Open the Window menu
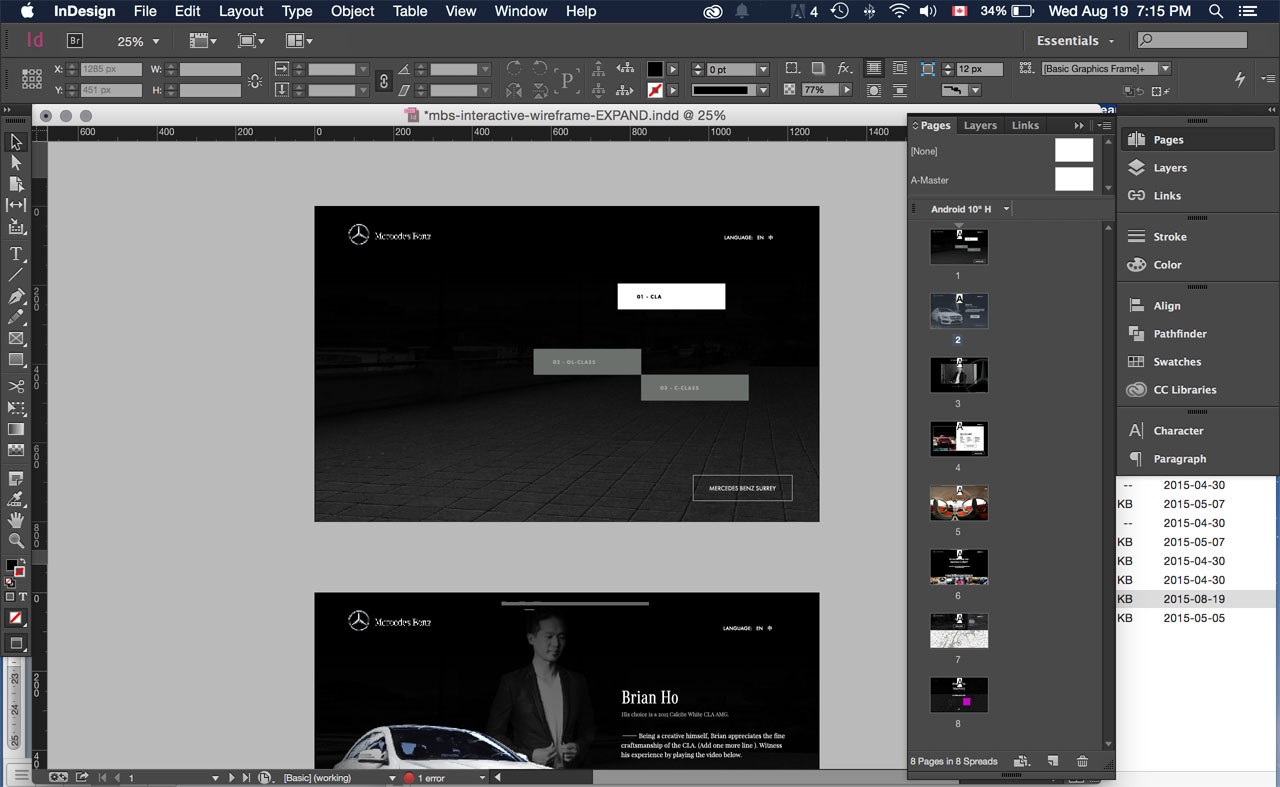 click(520, 11)
